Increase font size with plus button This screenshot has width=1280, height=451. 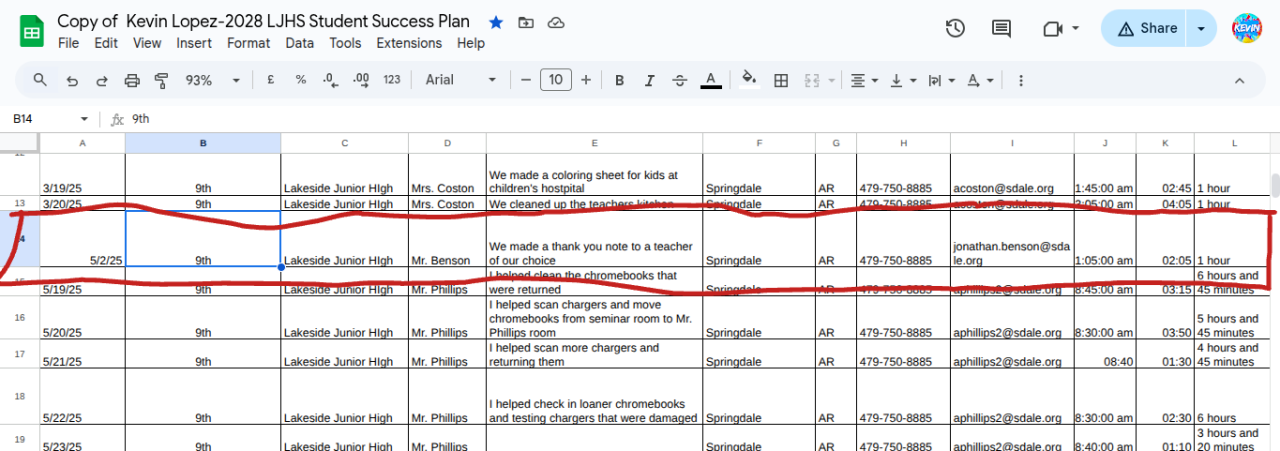pos(586,80)
